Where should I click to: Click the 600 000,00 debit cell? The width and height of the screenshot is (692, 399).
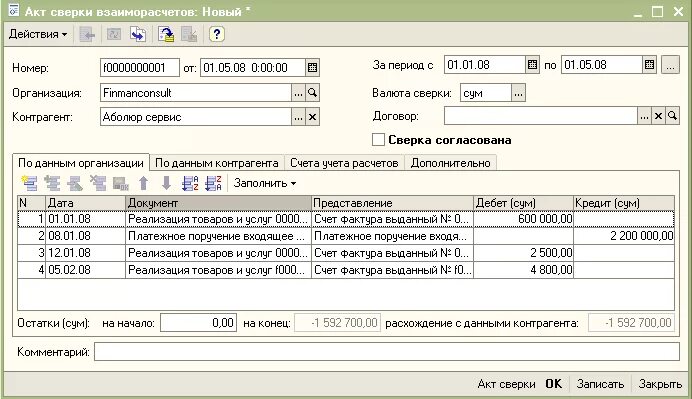[x=523, y=219]
